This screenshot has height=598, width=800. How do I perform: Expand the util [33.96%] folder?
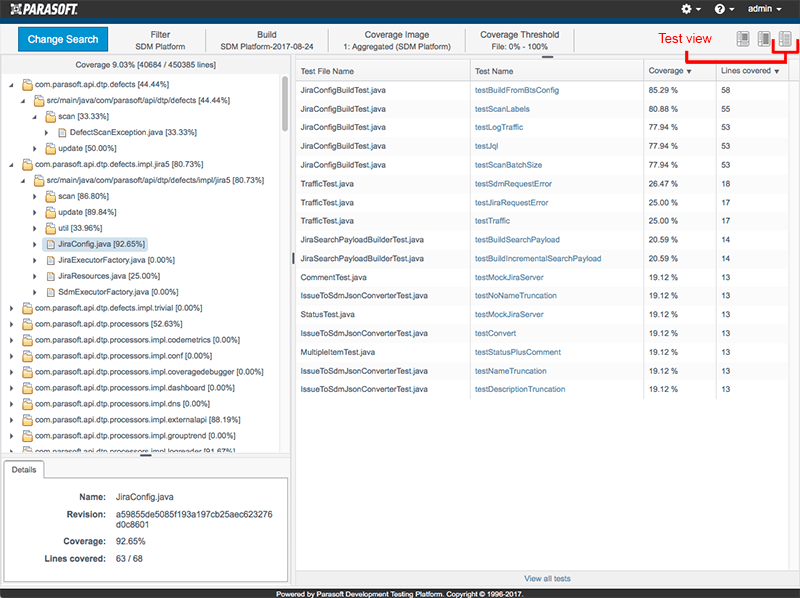tap(35, 228)
